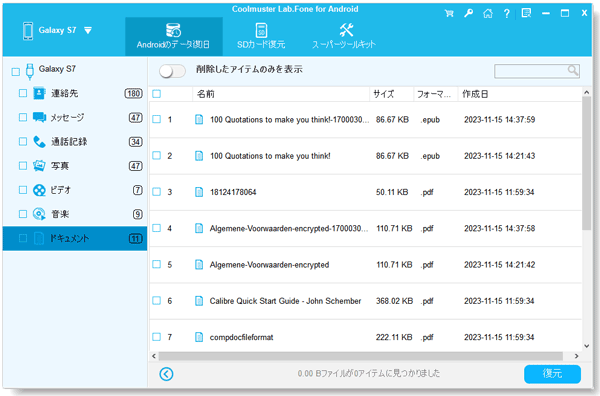Select 'compdocfileformat' file name
The image size is (600, 396).
point(241,337)
